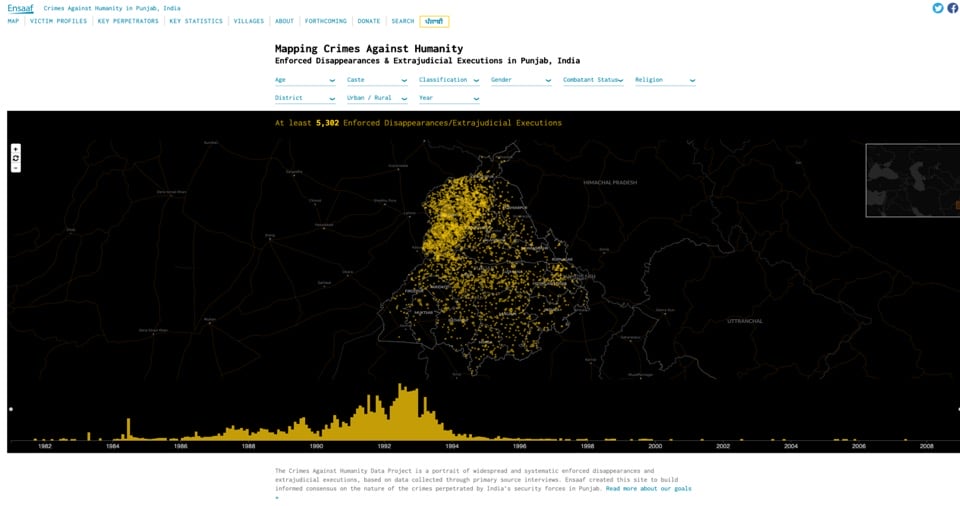The height and width of the screenshot is (506, 960).
Task: Expand the Religion filter dropdown
Action: pyautogui.click(x=665, y=80)
